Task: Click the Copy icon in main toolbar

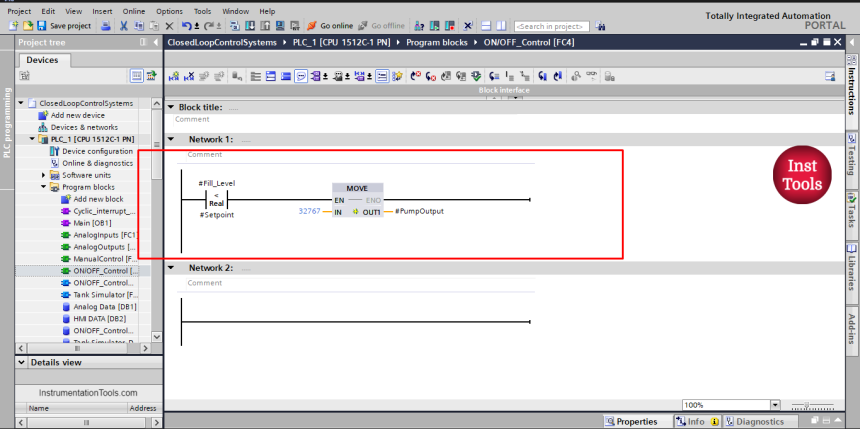Action: [x=139, y=26]
